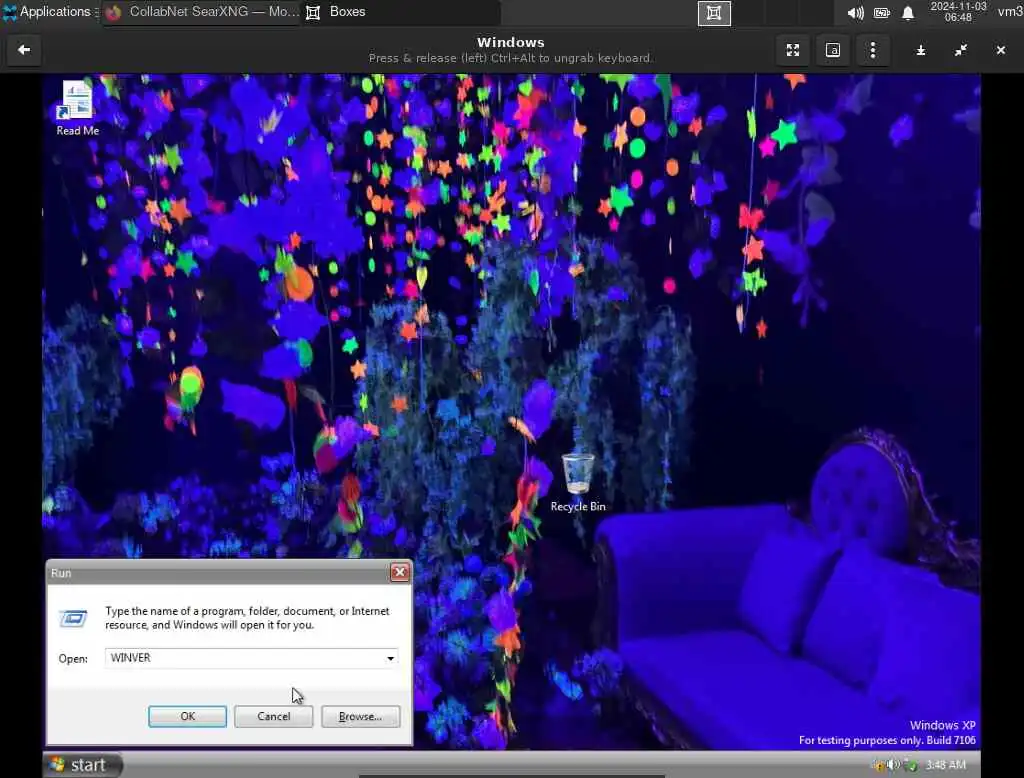This screenshot has width=1024, height=778.
Task: Open the Boxes three-dot menu
Action: [x=872, y=50]
